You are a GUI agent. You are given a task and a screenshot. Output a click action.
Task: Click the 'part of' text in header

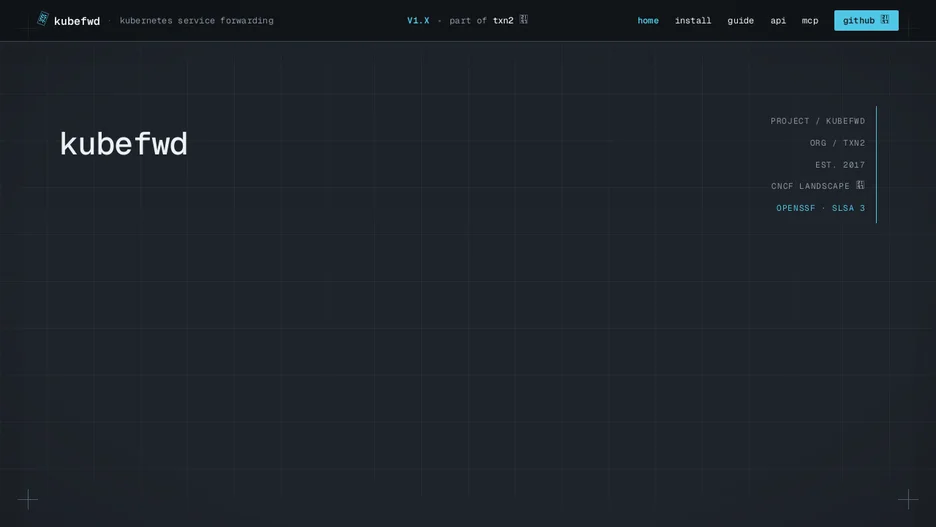coord(467,20)
